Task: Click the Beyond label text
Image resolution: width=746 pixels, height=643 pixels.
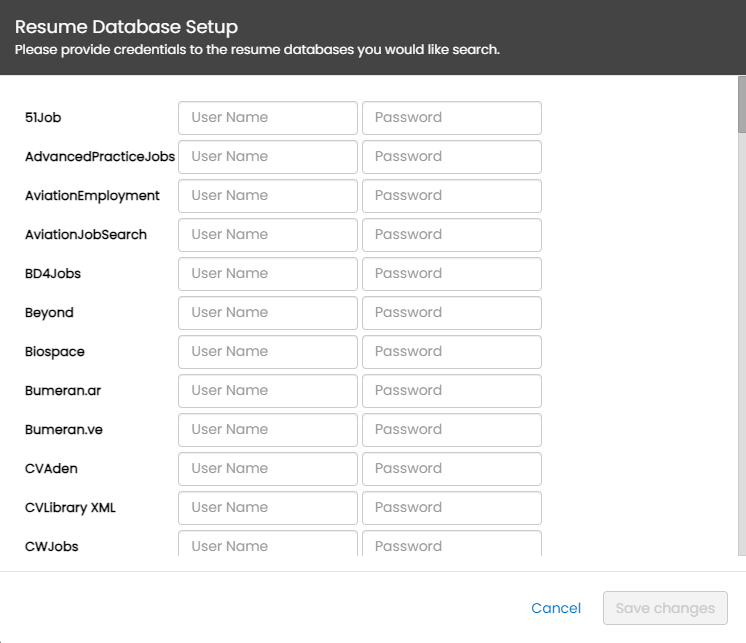Action: tap(49, 313)
